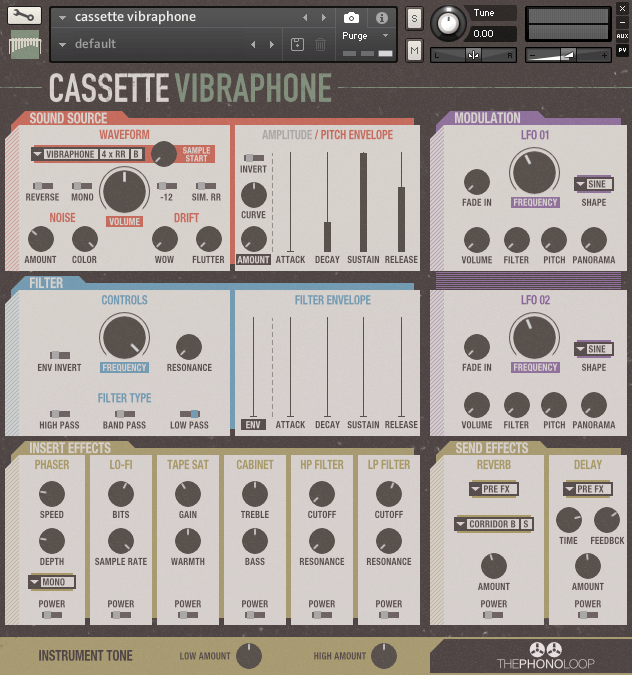Open the wrench instrument edit icon

tap(25, 16)
